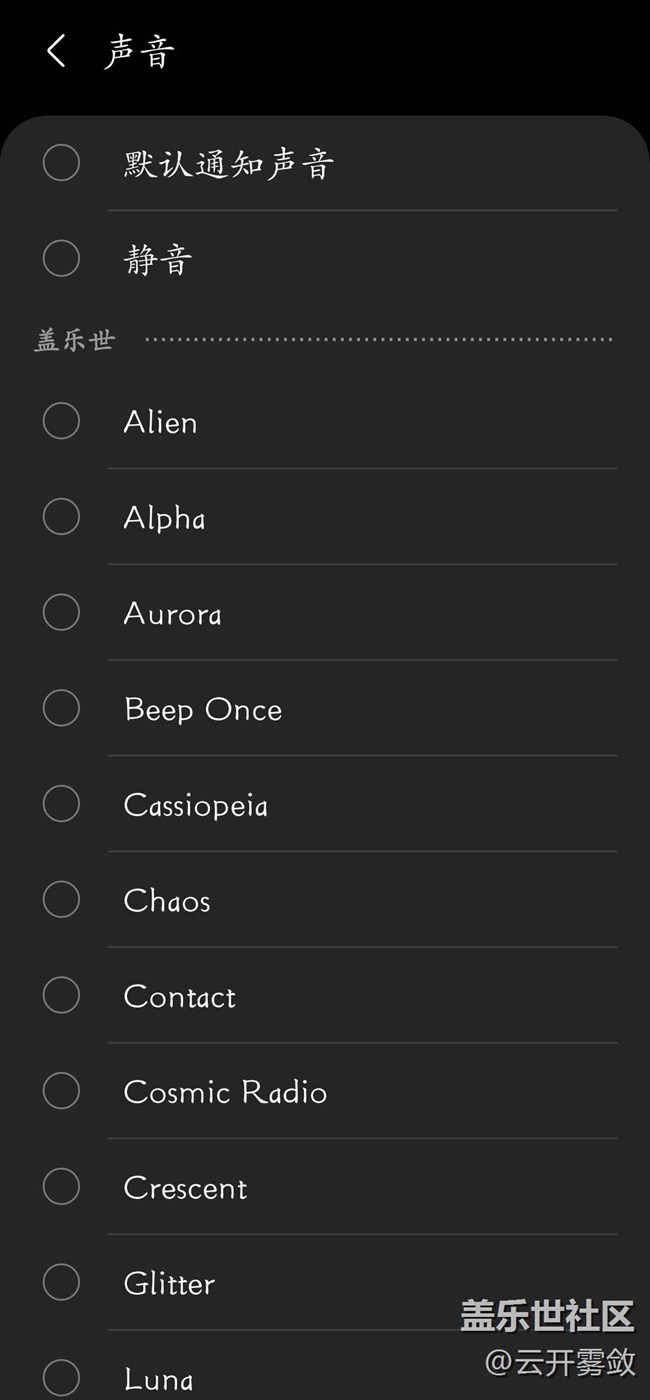Tap the 声音 page title
650x1400 pixels.
pos(139,52)
